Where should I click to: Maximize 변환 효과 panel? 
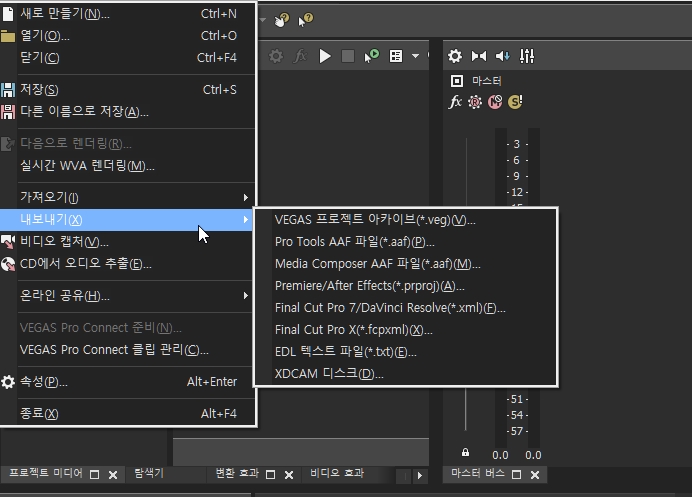pos(271,475)
